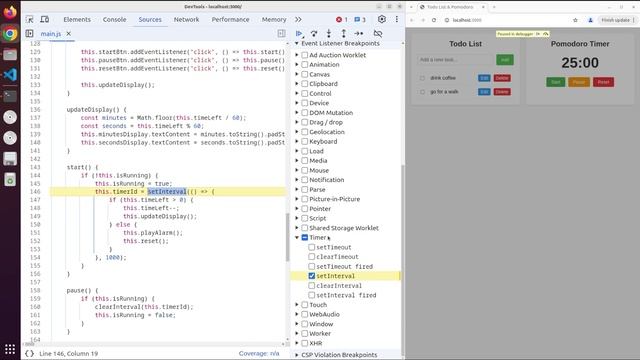Click the green Add task button
Screen dimensions: 640x360
click(505, 60)
